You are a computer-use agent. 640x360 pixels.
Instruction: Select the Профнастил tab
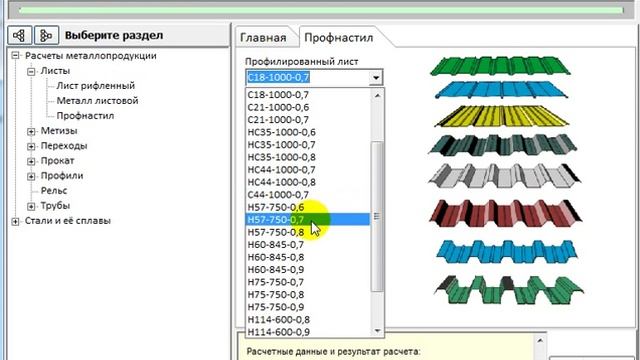coord(339,38)
